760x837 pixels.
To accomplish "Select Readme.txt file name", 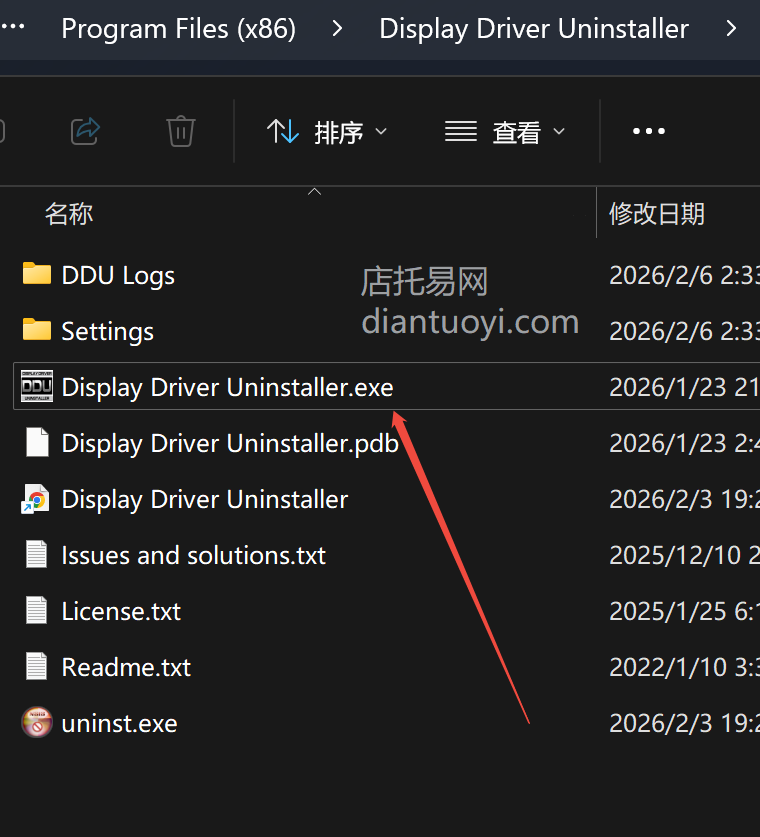I will tap(126, 668).
